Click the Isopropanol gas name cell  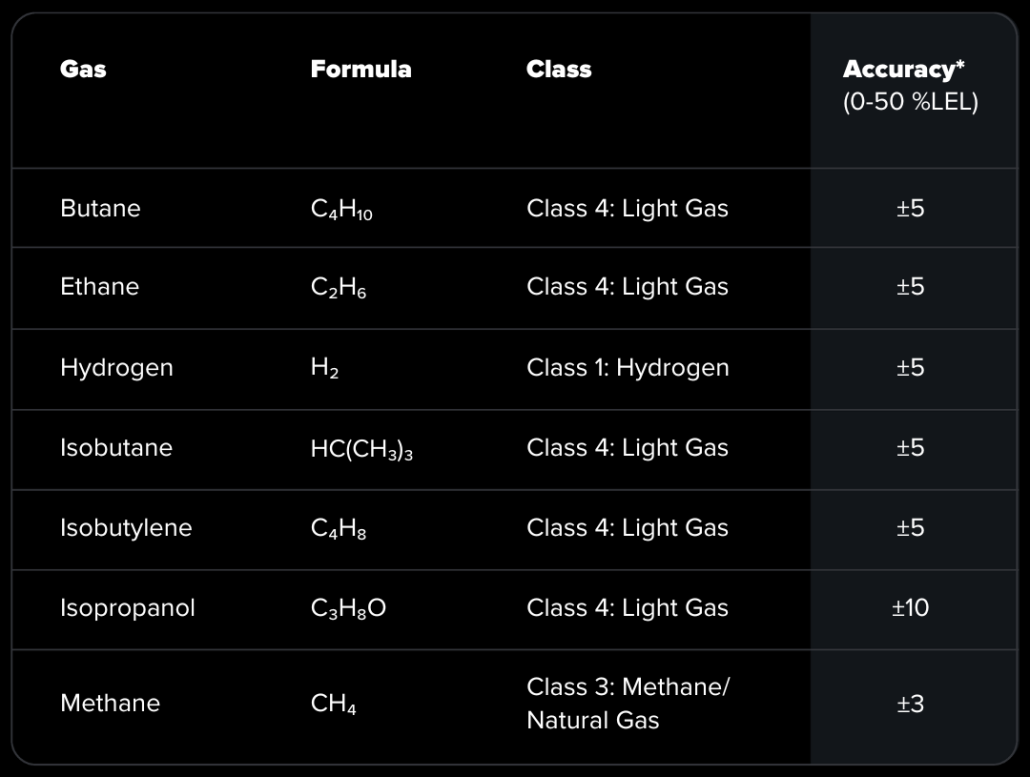[127, 607]
